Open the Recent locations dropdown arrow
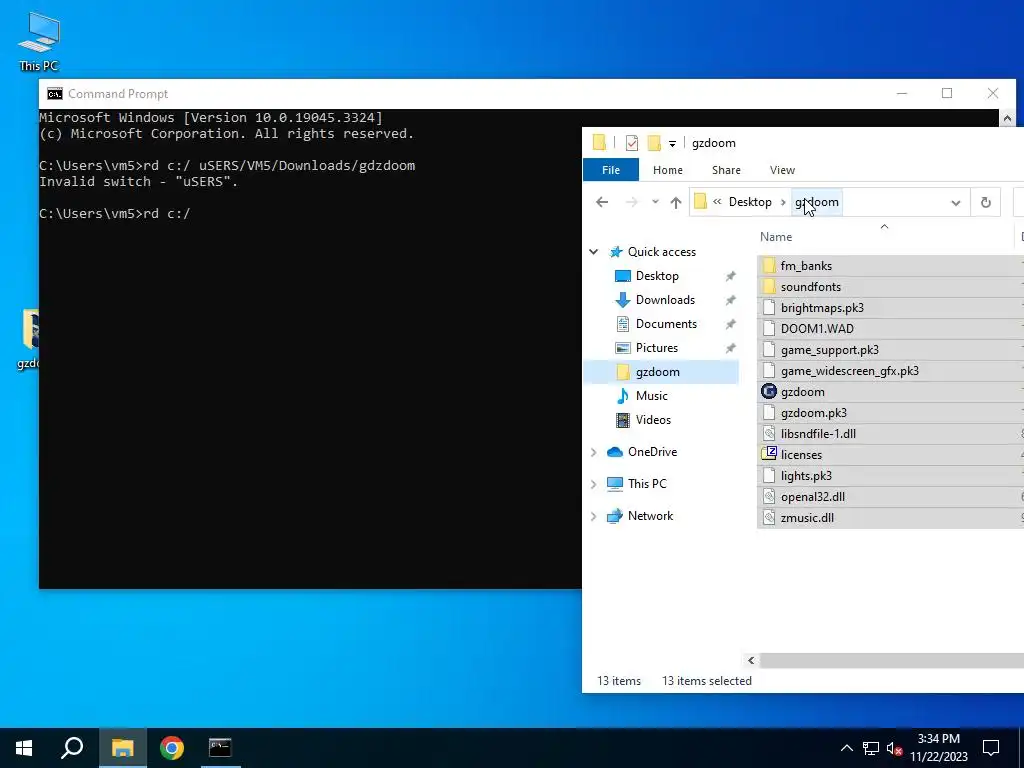The width and height of the screenshot is (1024, 768). (655, 202)
